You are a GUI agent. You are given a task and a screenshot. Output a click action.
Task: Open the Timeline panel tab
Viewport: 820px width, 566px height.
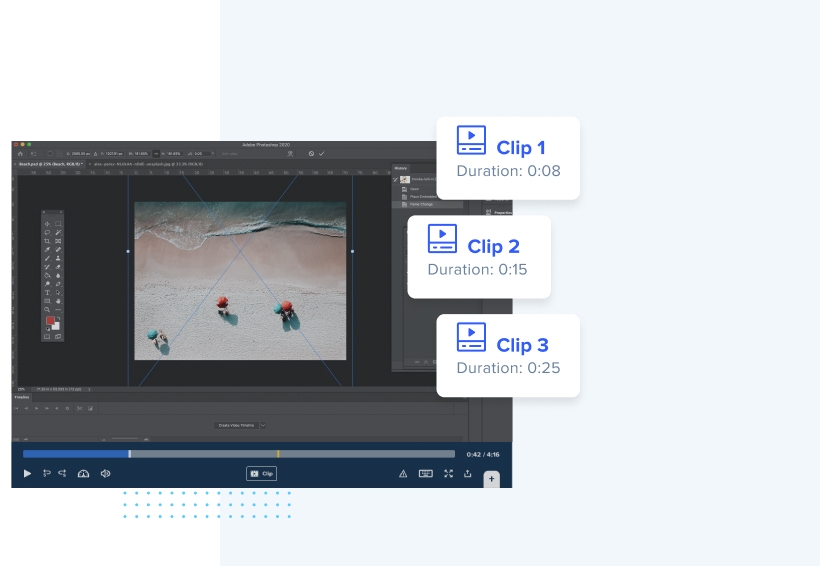(22, 398)
